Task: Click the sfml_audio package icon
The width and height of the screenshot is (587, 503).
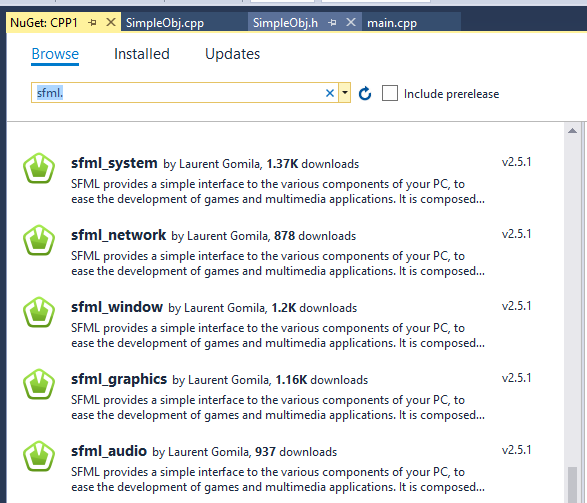Action: tap(39, 456)
